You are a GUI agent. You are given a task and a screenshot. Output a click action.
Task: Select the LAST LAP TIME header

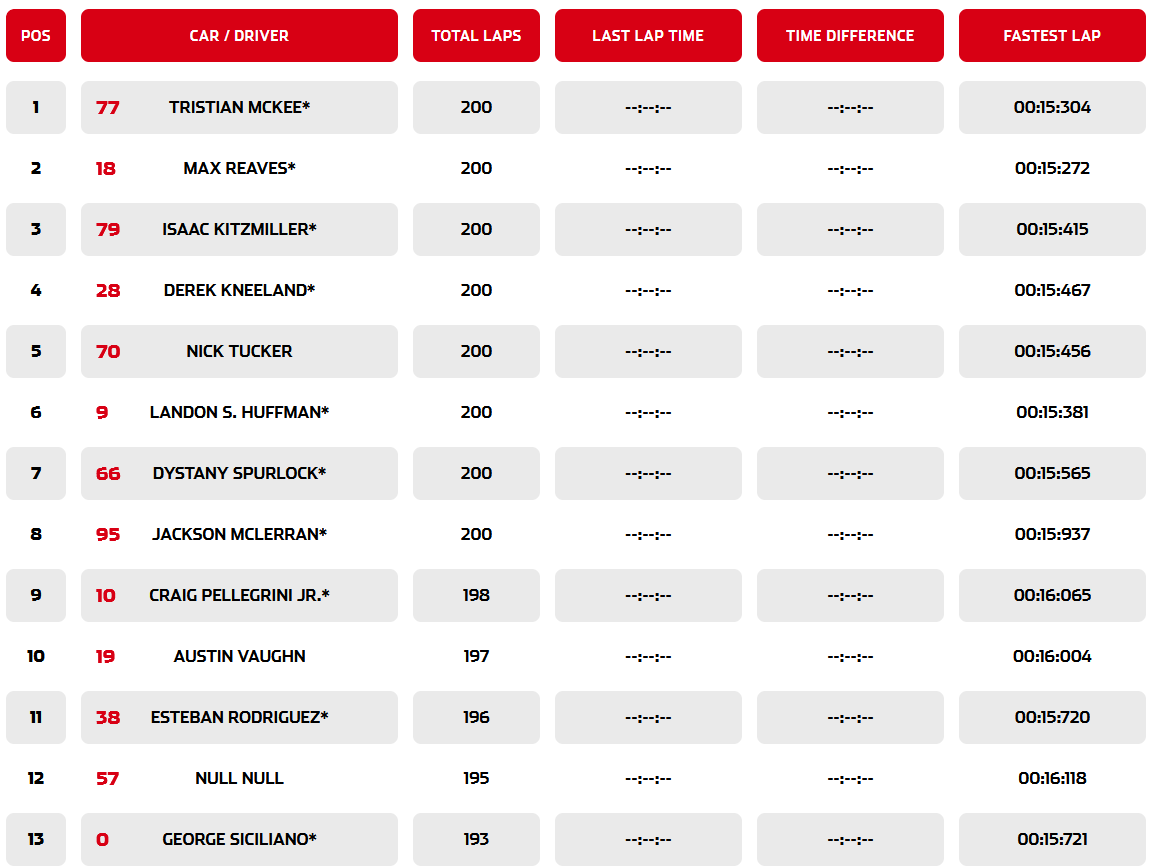(x=648, y=36)
